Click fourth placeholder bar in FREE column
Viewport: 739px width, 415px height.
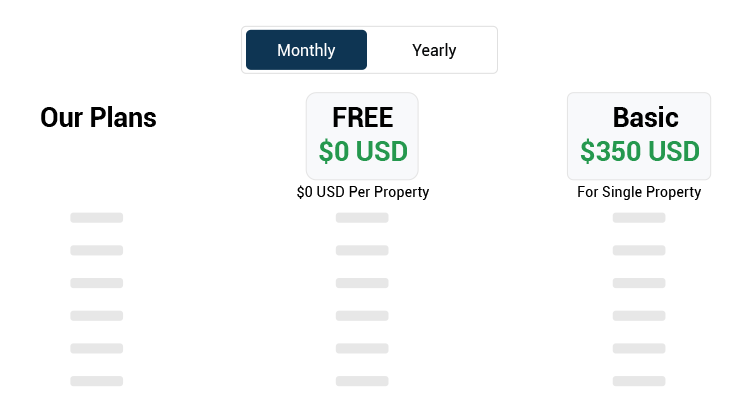pos(362,316)
